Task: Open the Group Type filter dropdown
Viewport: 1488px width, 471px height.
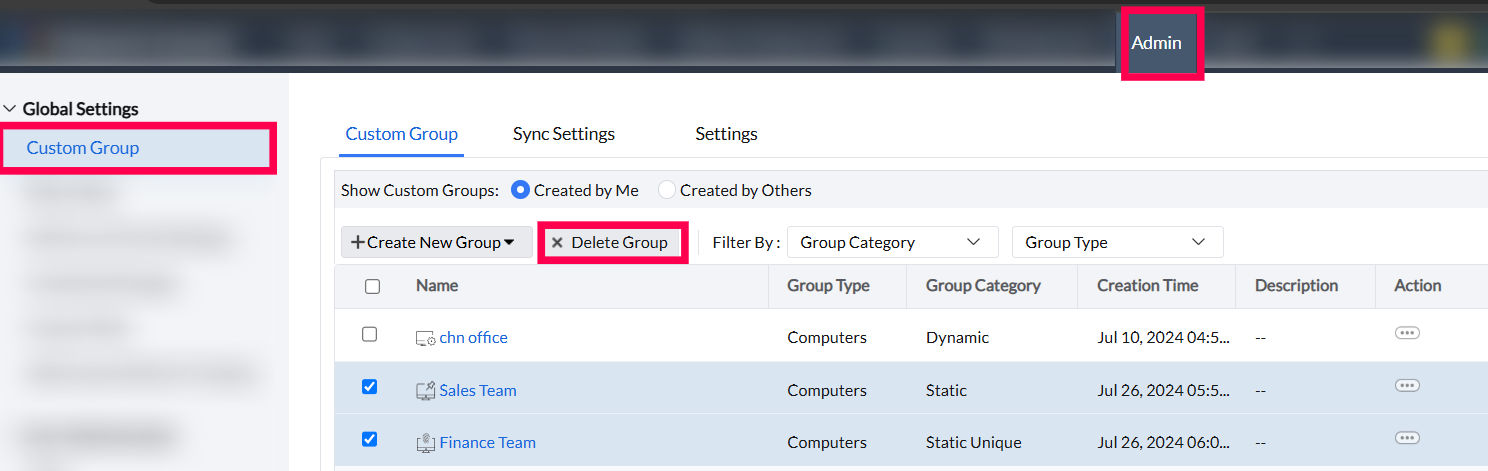Action: pyautogui.click(x=1117, y=242)
